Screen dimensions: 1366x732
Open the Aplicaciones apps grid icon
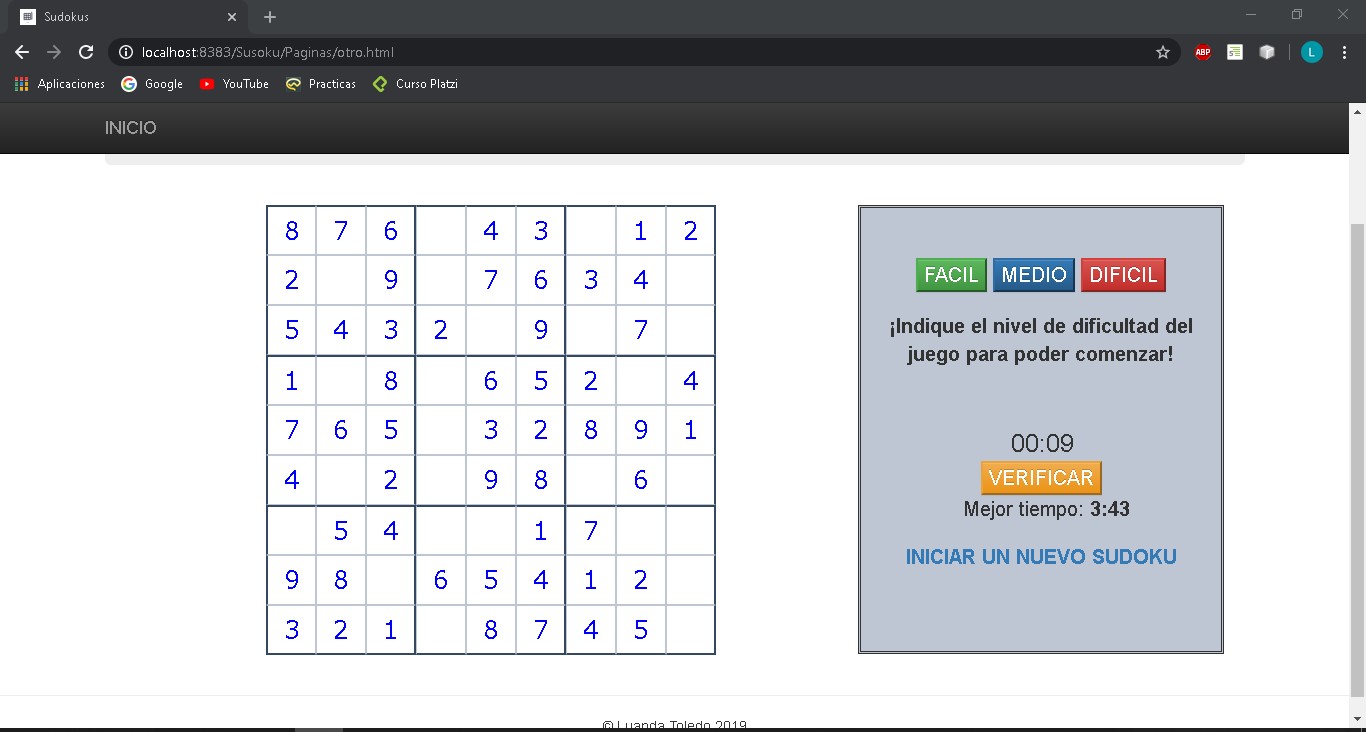(21, 84)
